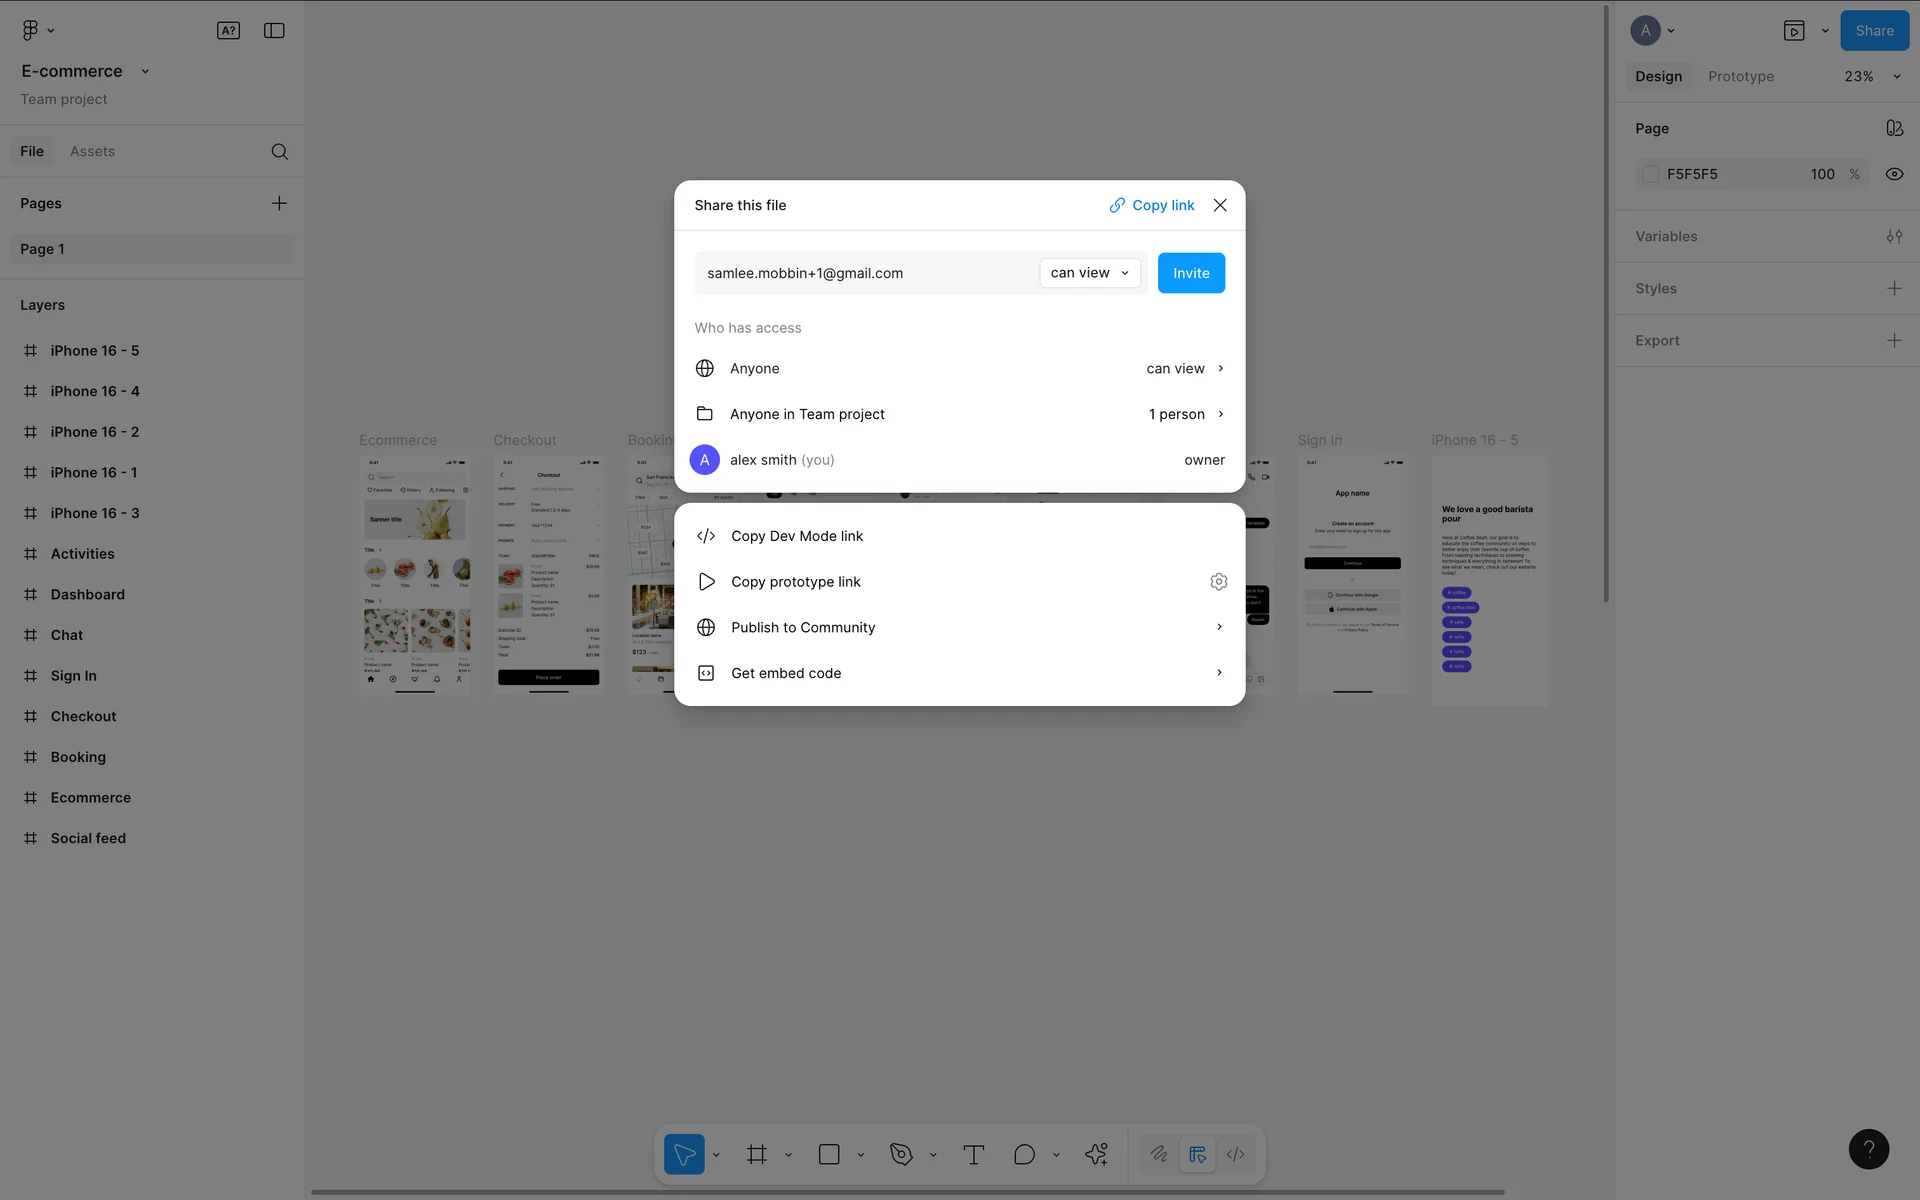Click the F5F5F5 page color swatch
The height and width of the screenshot is (1200, 1920).
[1651, 174]
